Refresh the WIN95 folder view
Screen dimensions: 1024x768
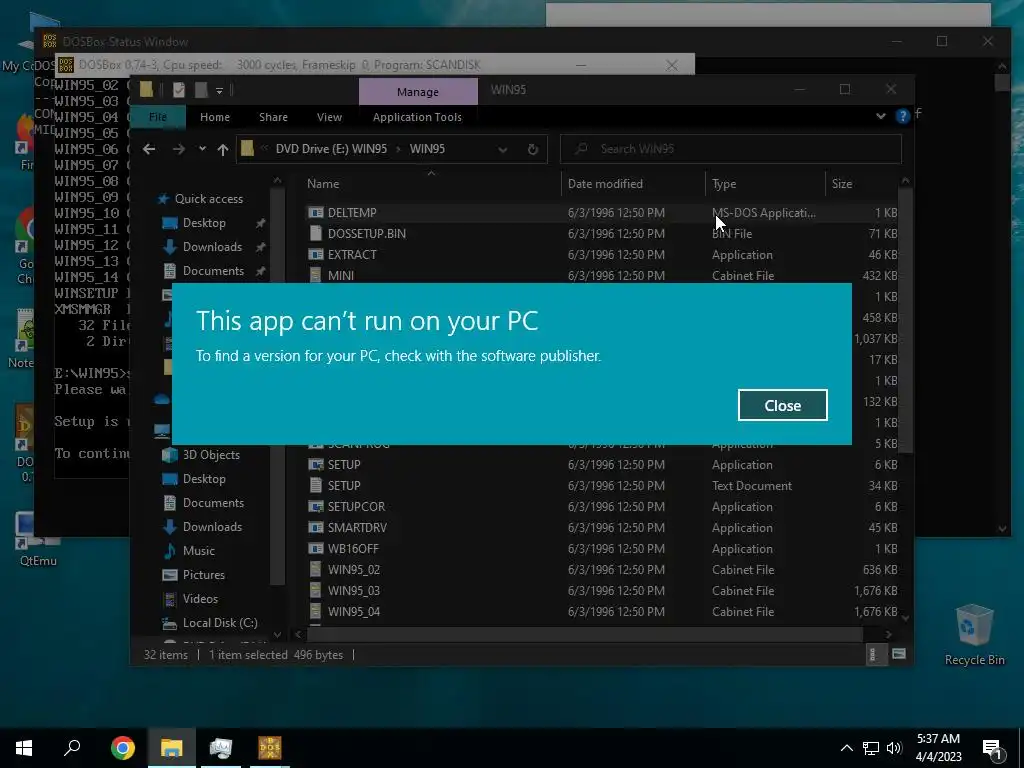533,150
